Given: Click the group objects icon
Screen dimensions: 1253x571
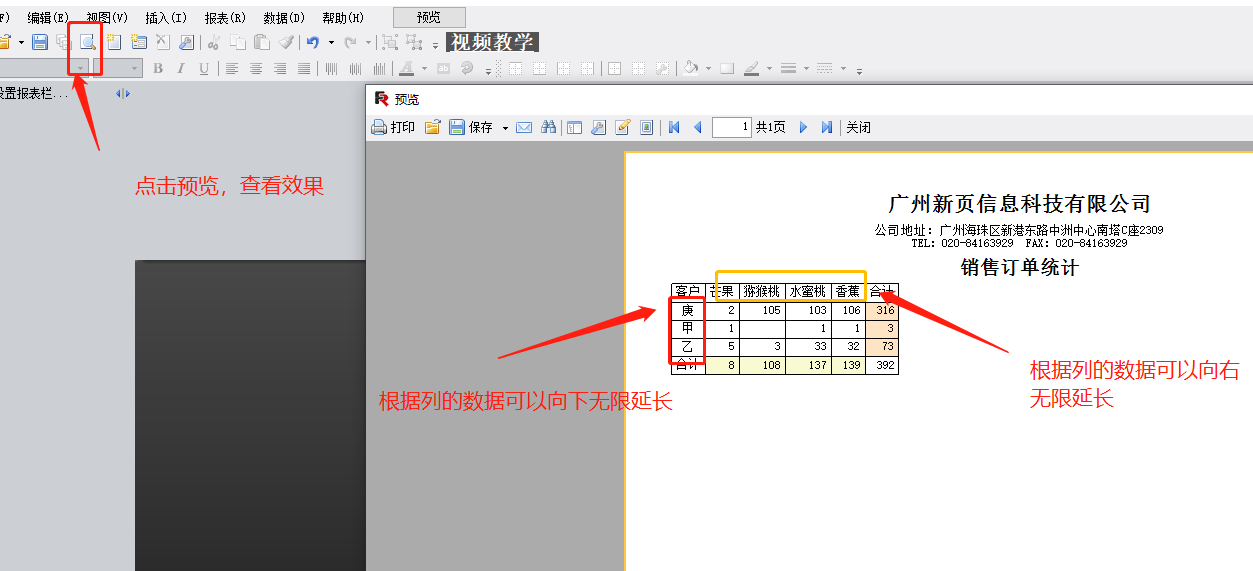Looking at the screenshot, I should point(390,42).
